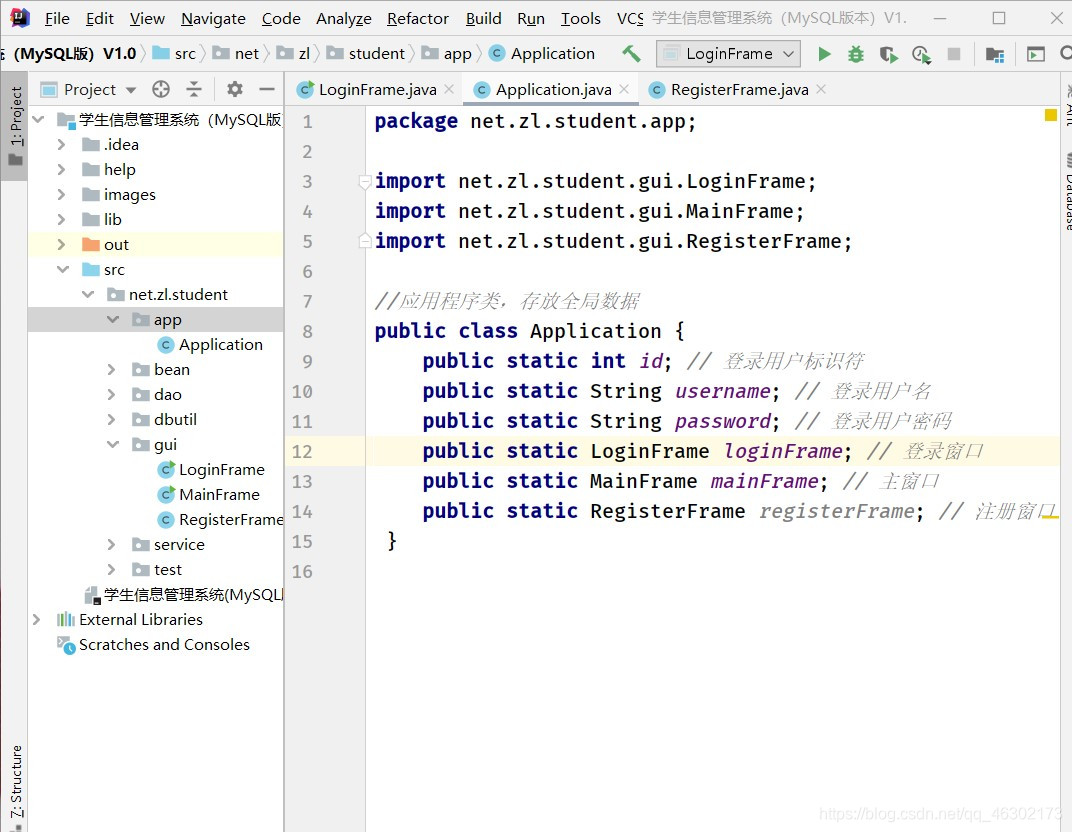Expand the help folder
This screenshot has height=832, width=1072.
[62, 170]
